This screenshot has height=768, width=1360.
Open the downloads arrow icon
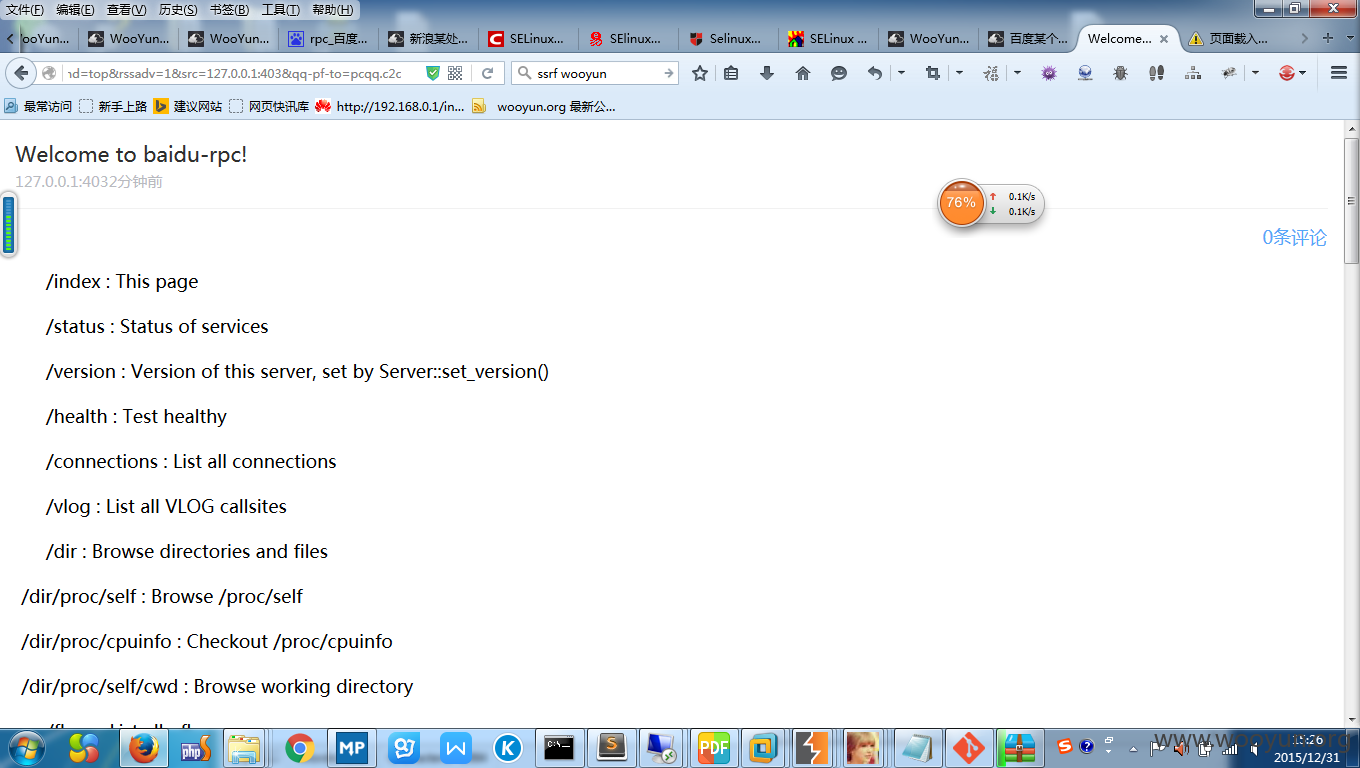pos(767,73)
